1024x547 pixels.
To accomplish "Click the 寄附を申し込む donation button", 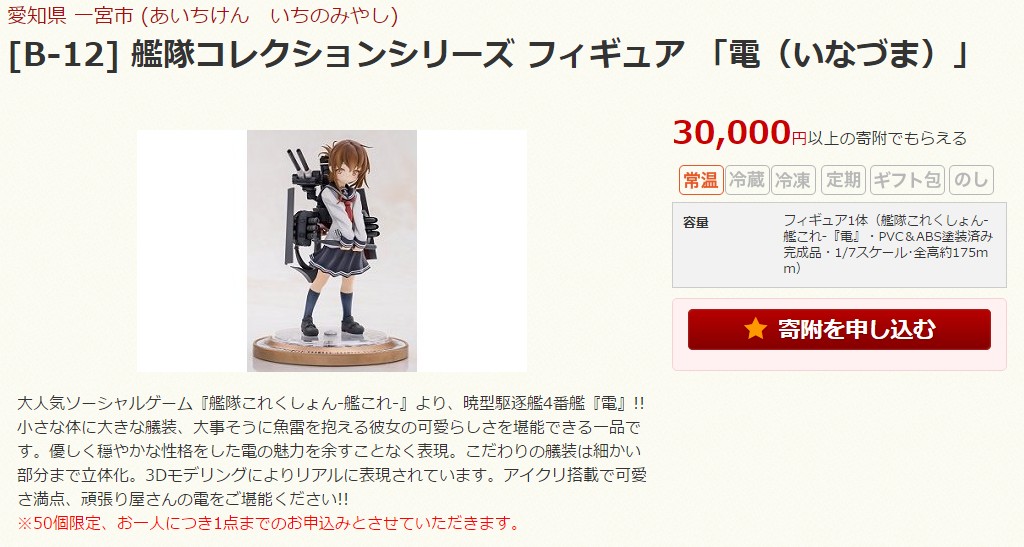I will (839, 330).
